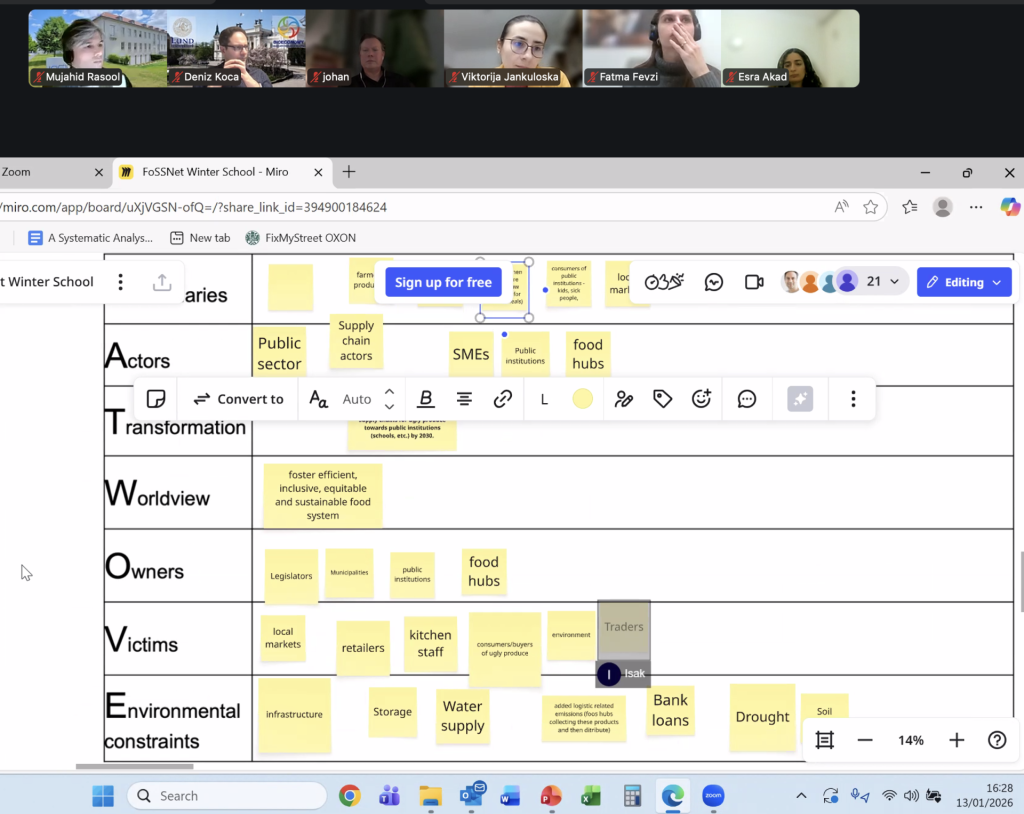Pick the yellow sticky note color swatch

(583, 399)
